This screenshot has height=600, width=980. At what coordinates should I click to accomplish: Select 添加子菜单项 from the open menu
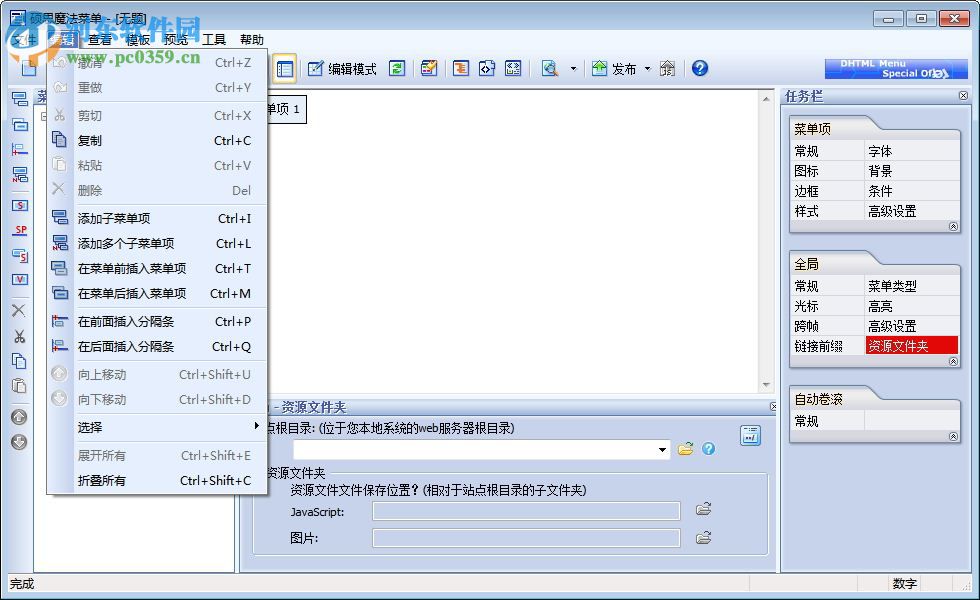(x=115, y=217)
